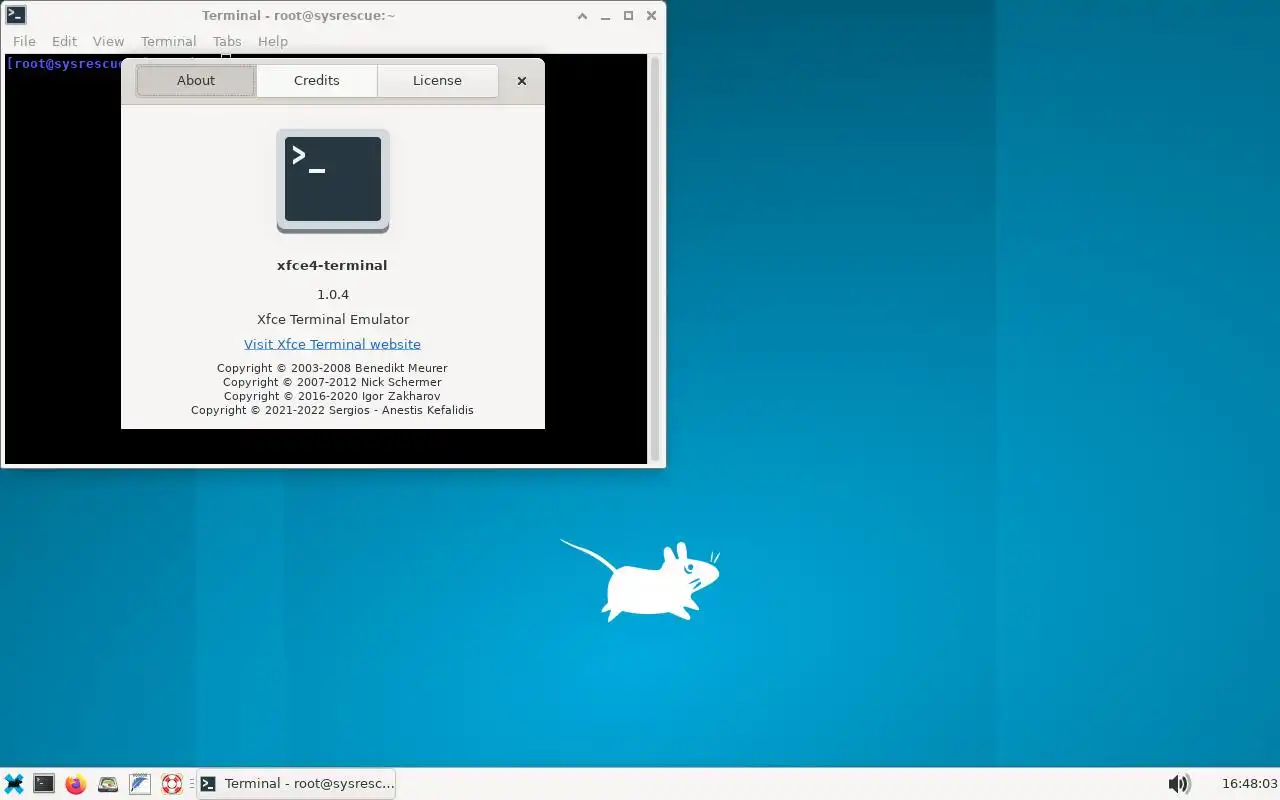
Task: Click the version number 1.0.4
Action: click(x=333, y=294)
